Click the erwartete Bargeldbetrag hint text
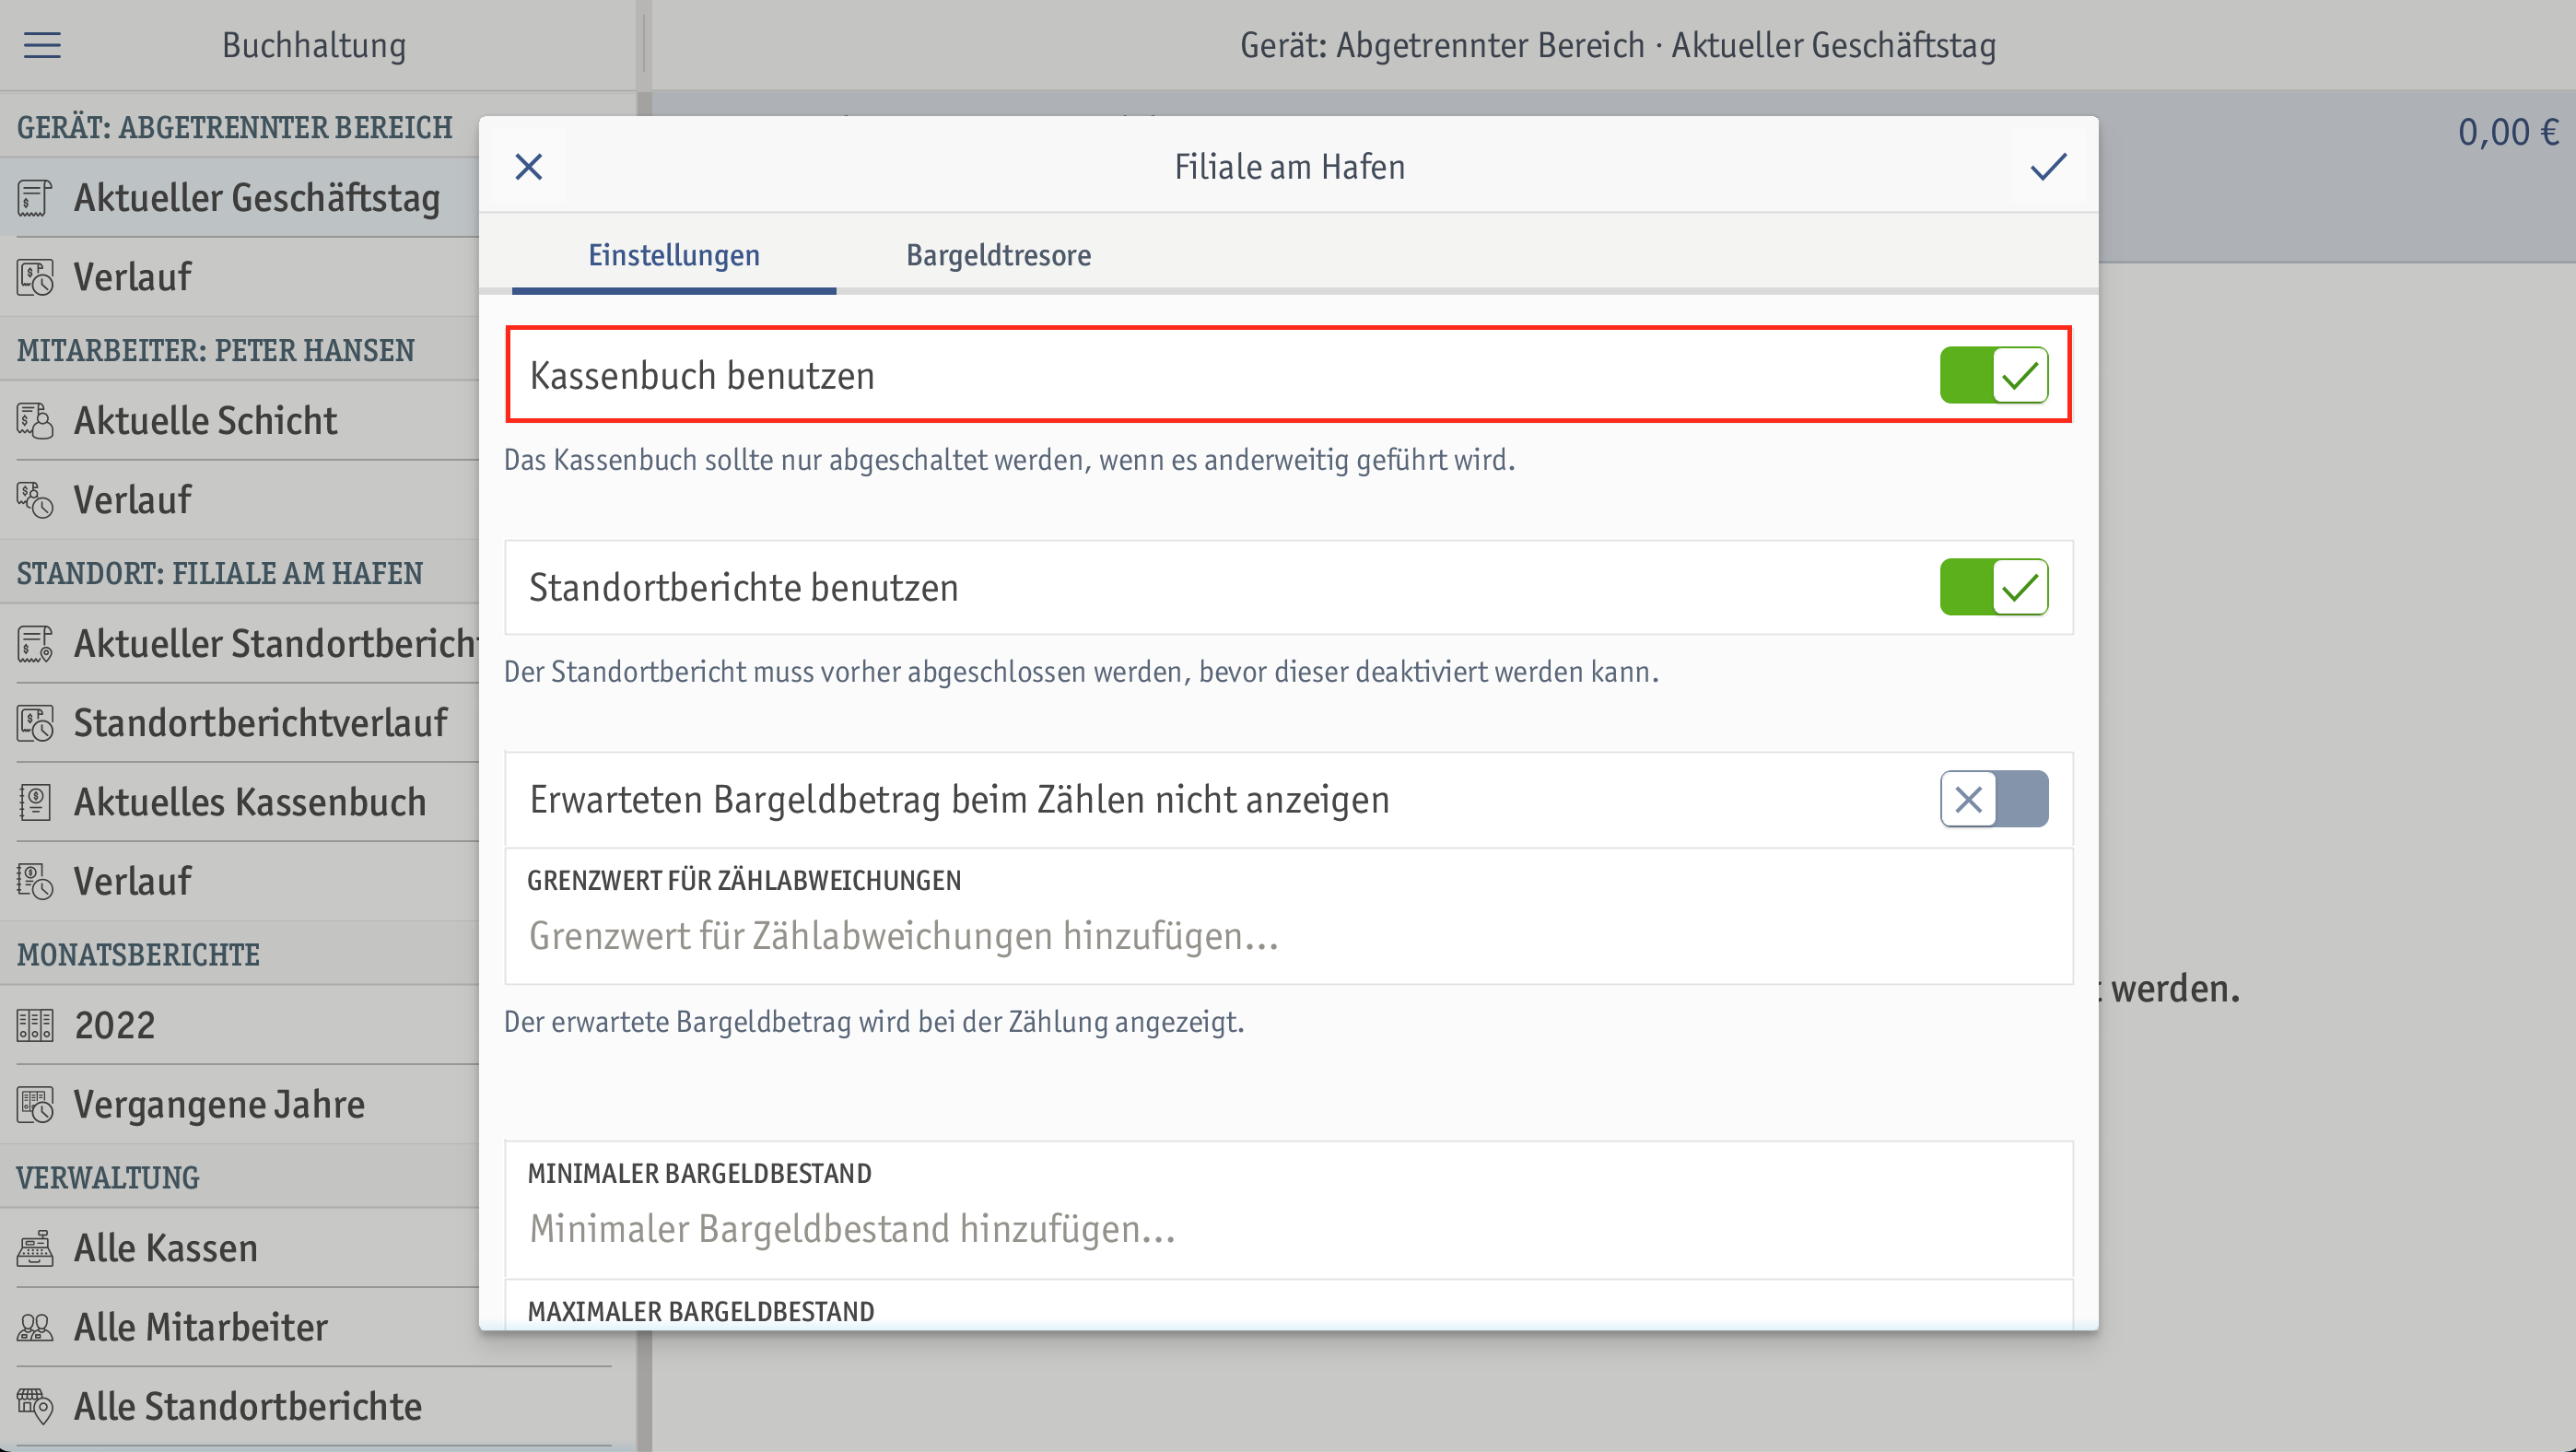This screenshot has height=1452, width=2576. (873, 1022)
